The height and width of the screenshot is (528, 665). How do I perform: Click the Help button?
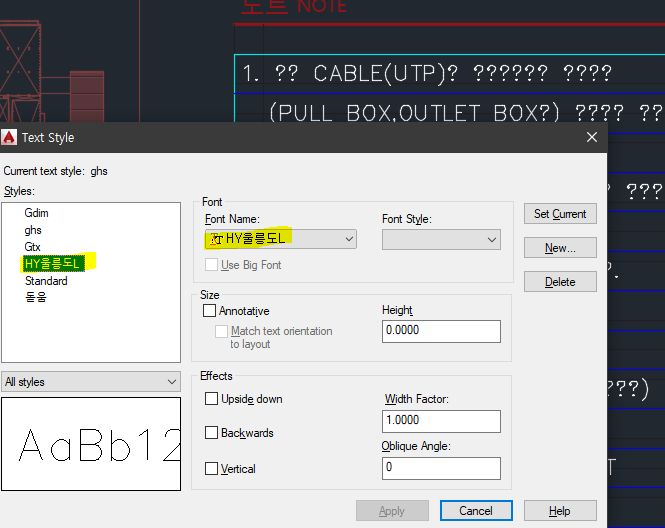(x=560, y=511)
